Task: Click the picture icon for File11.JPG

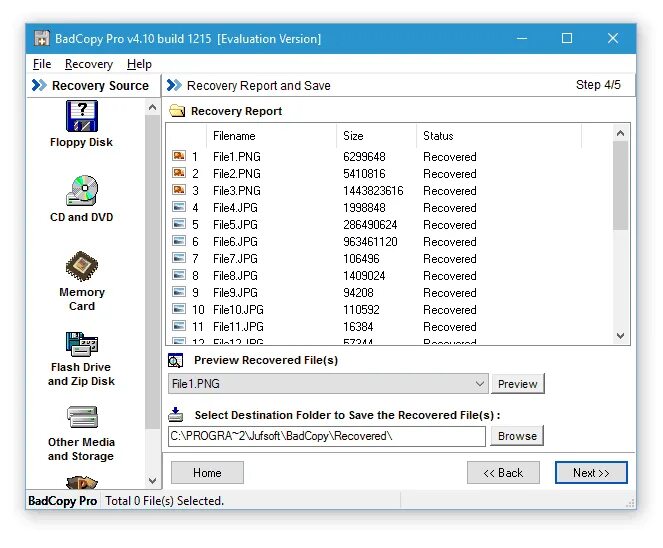Action: 179,326
